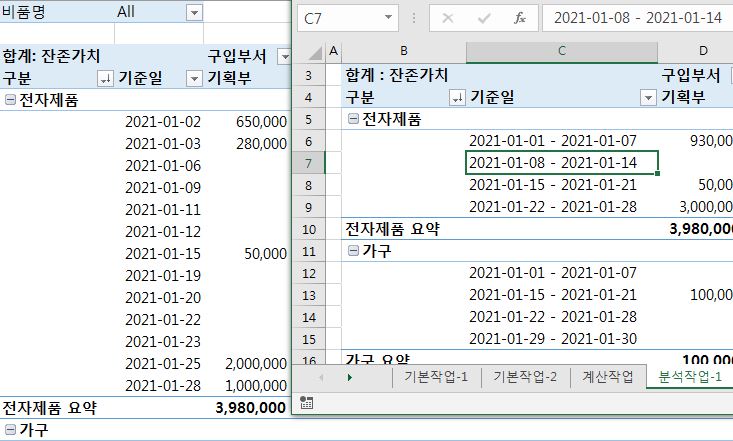
Task: Collapse the 가구 group in right pivot table
Action: point(353,251)
